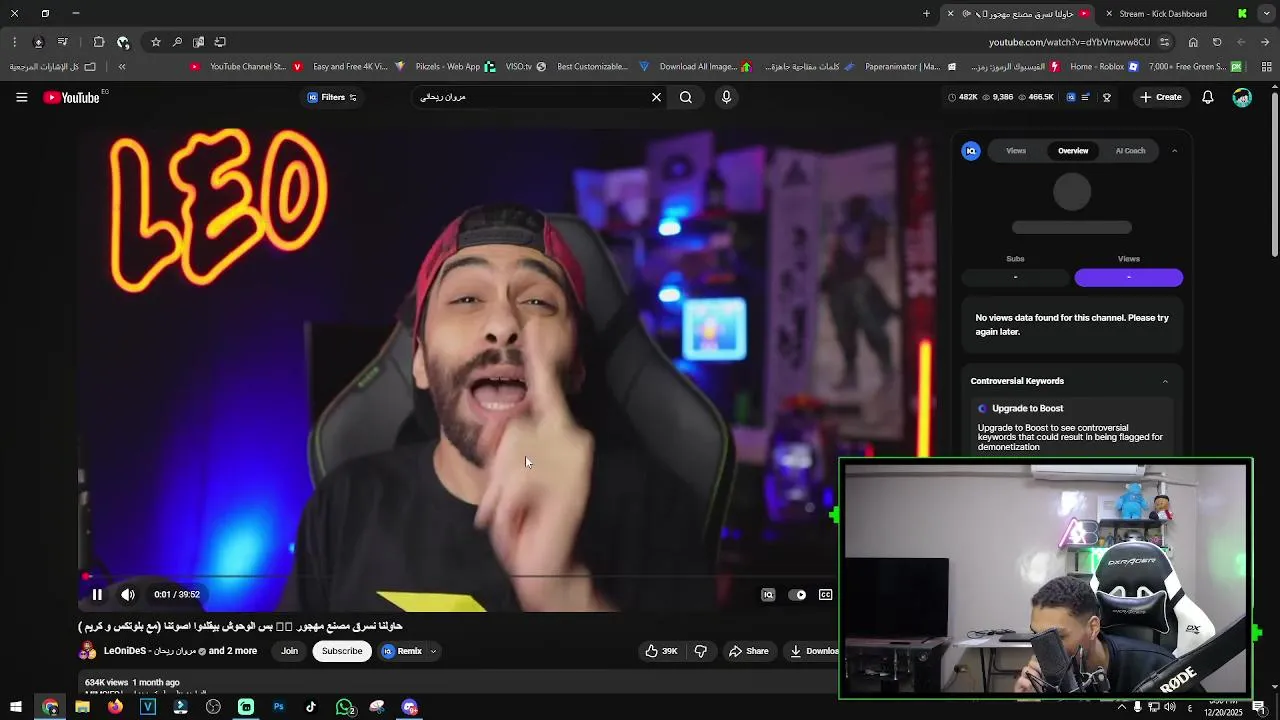The height and width of the screenshot is (720, 1280).
Task: Download the video
Action: tap(813, 651)
